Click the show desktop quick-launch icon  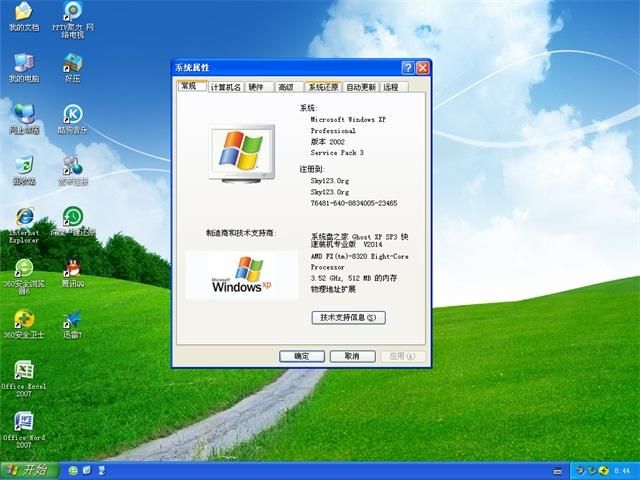101,471
